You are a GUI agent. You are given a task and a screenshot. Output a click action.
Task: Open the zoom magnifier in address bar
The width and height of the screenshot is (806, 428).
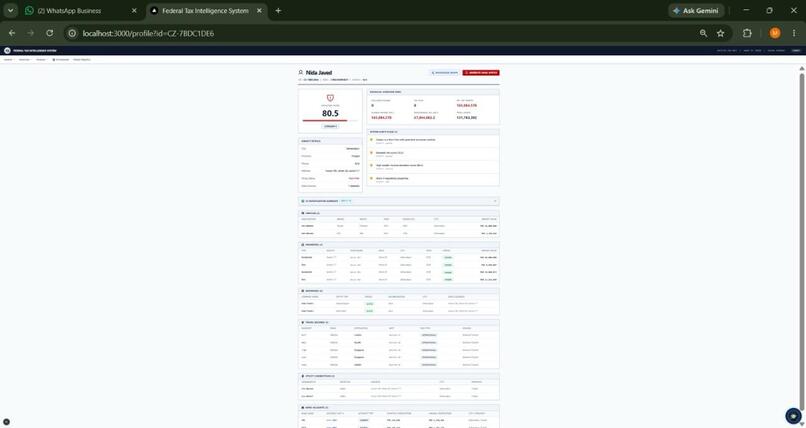tap(703, 33)
